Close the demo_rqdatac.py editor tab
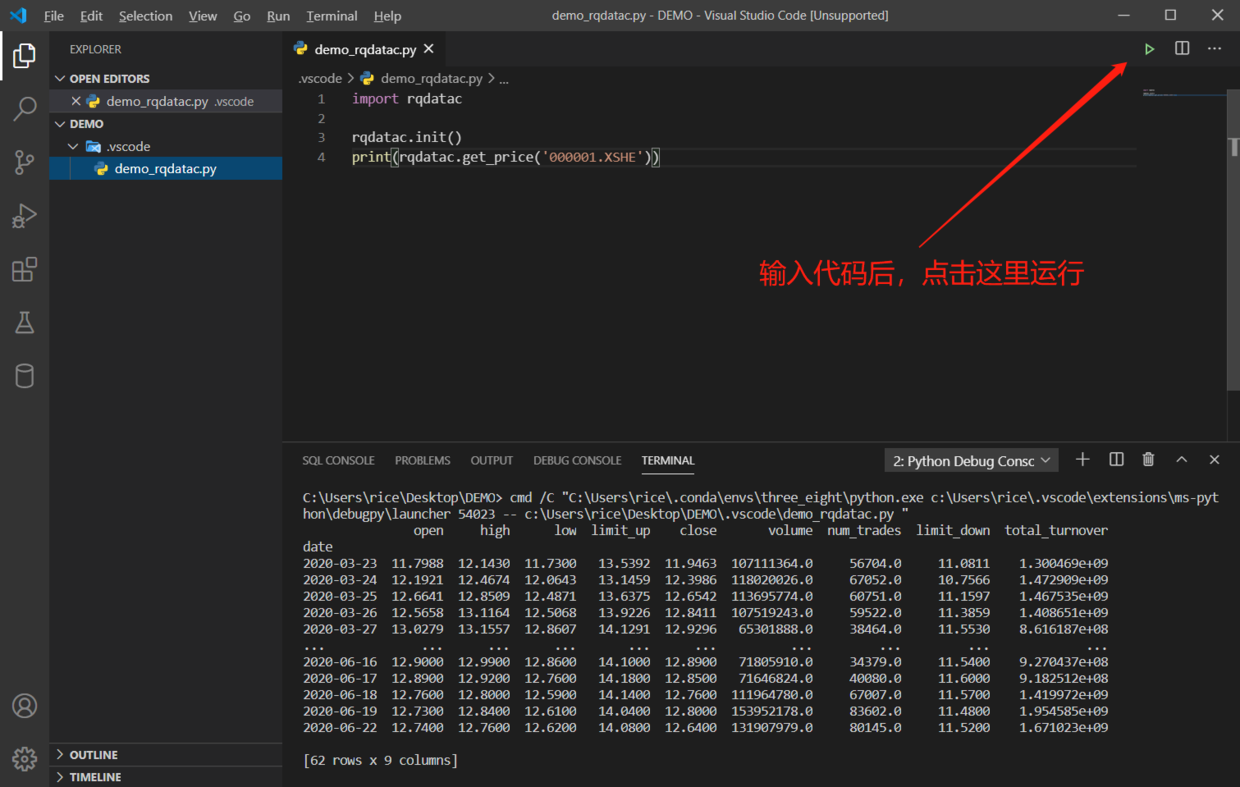The width and height of the screenshot is (1240, 787). [x=429, y=49]
